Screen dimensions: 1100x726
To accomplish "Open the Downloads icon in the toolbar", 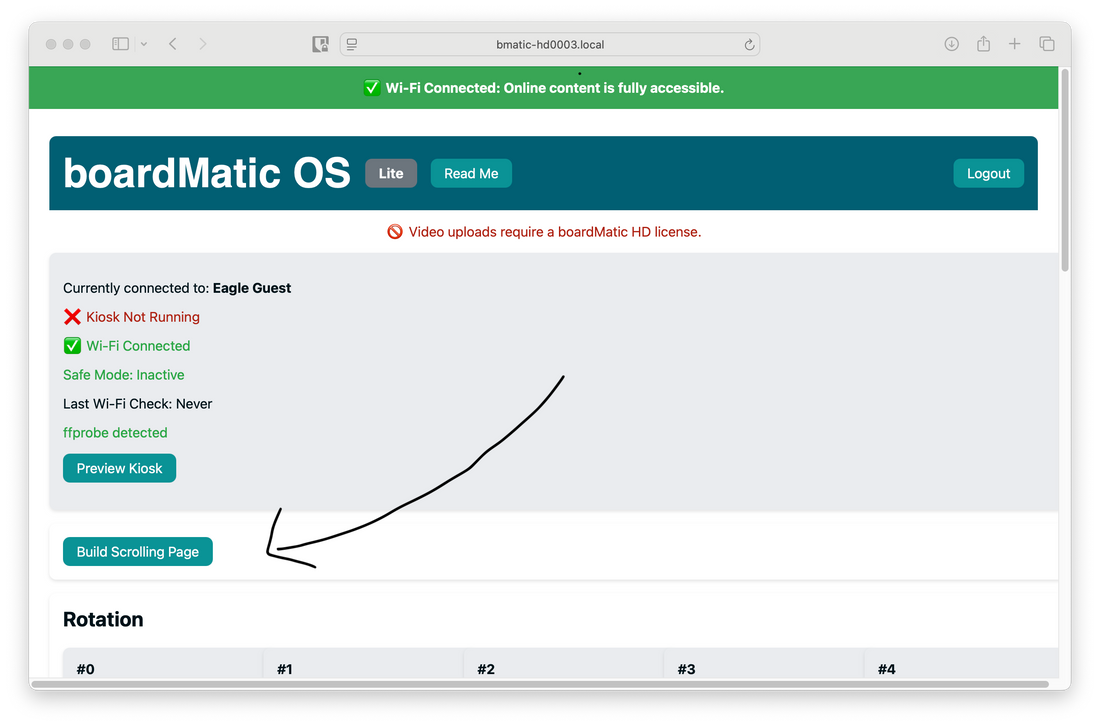I will coord(951,44).
